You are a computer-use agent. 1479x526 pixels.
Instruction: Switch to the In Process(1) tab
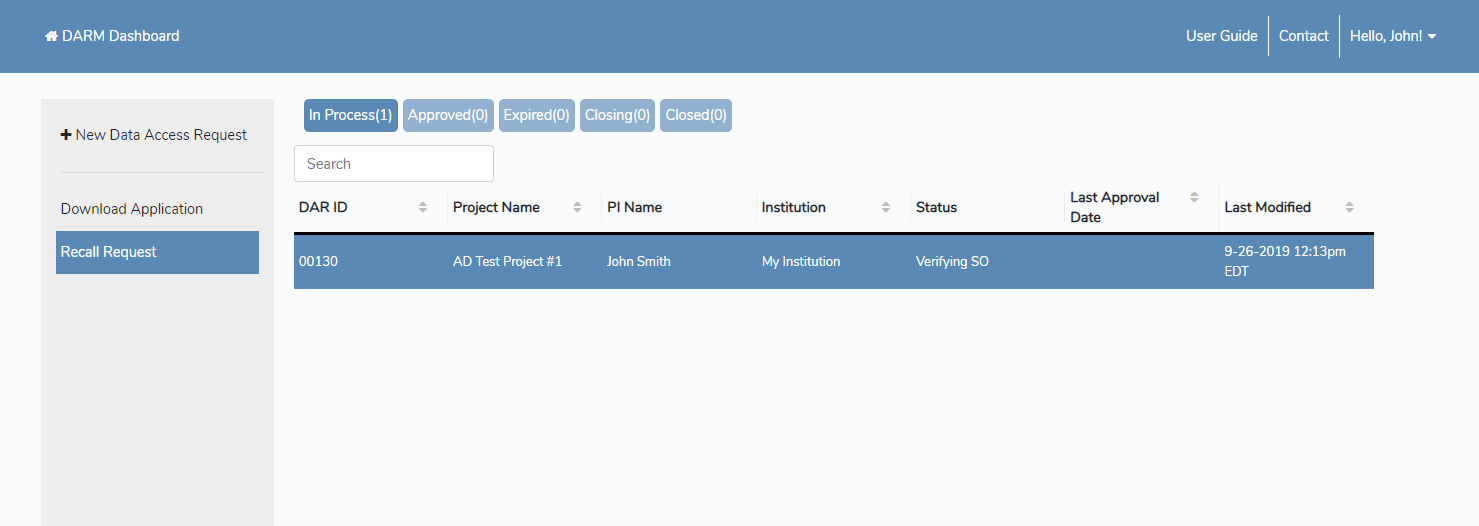pos(350,115)
